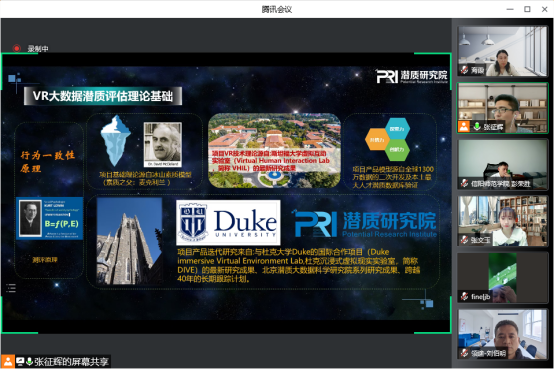Screen dimensions: 554x370
Task: Select the finejjb participant thumbnail
Action: click(502, 278)
